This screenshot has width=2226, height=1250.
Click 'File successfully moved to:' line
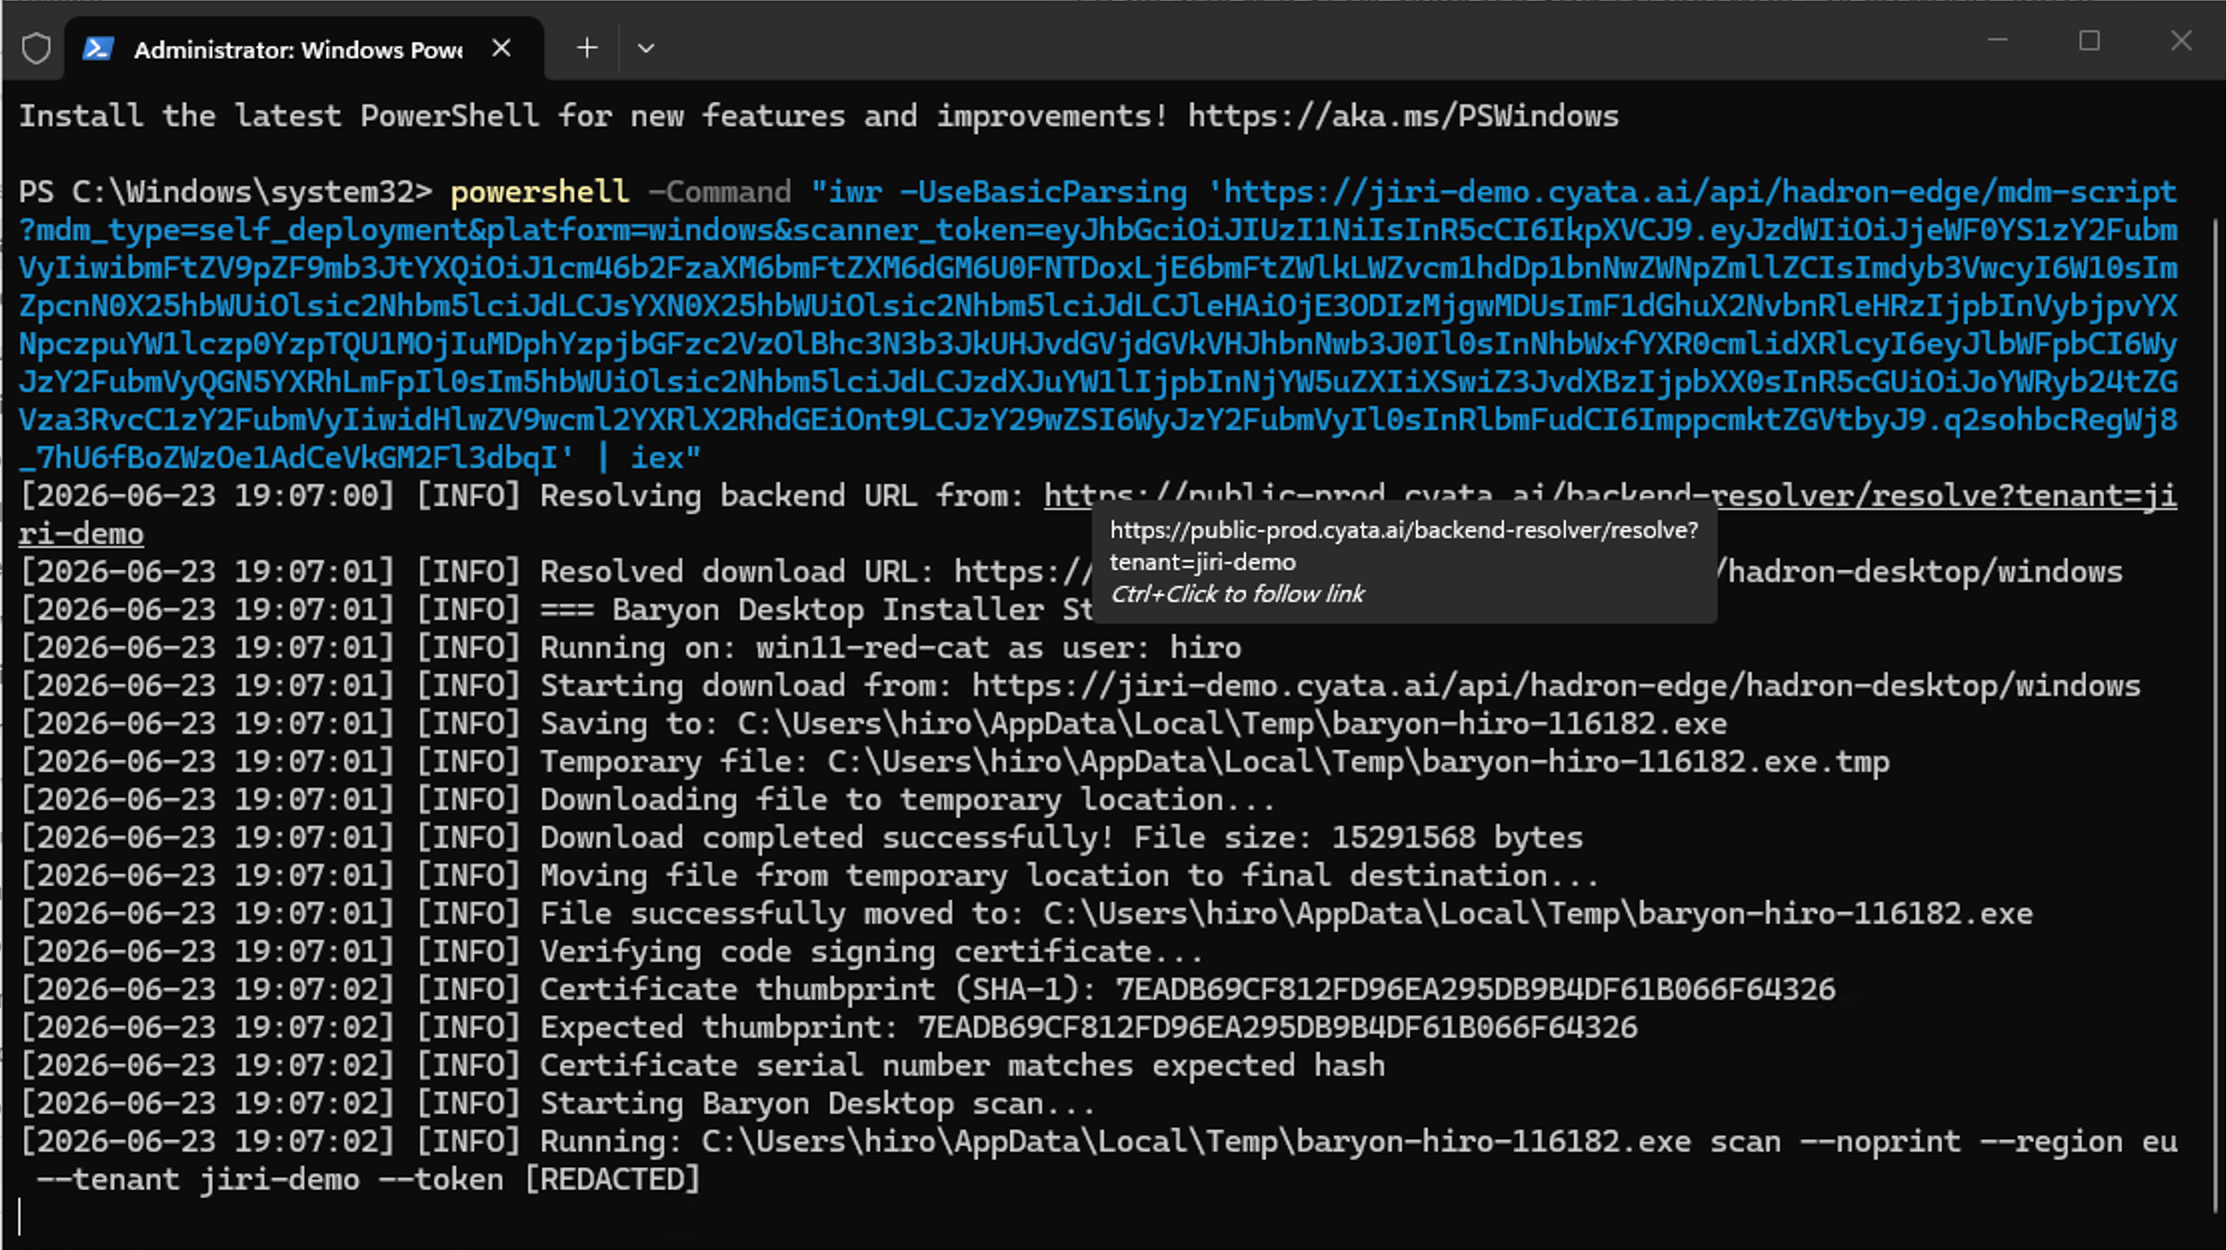pyautogui.click(x=1286, y=914)
